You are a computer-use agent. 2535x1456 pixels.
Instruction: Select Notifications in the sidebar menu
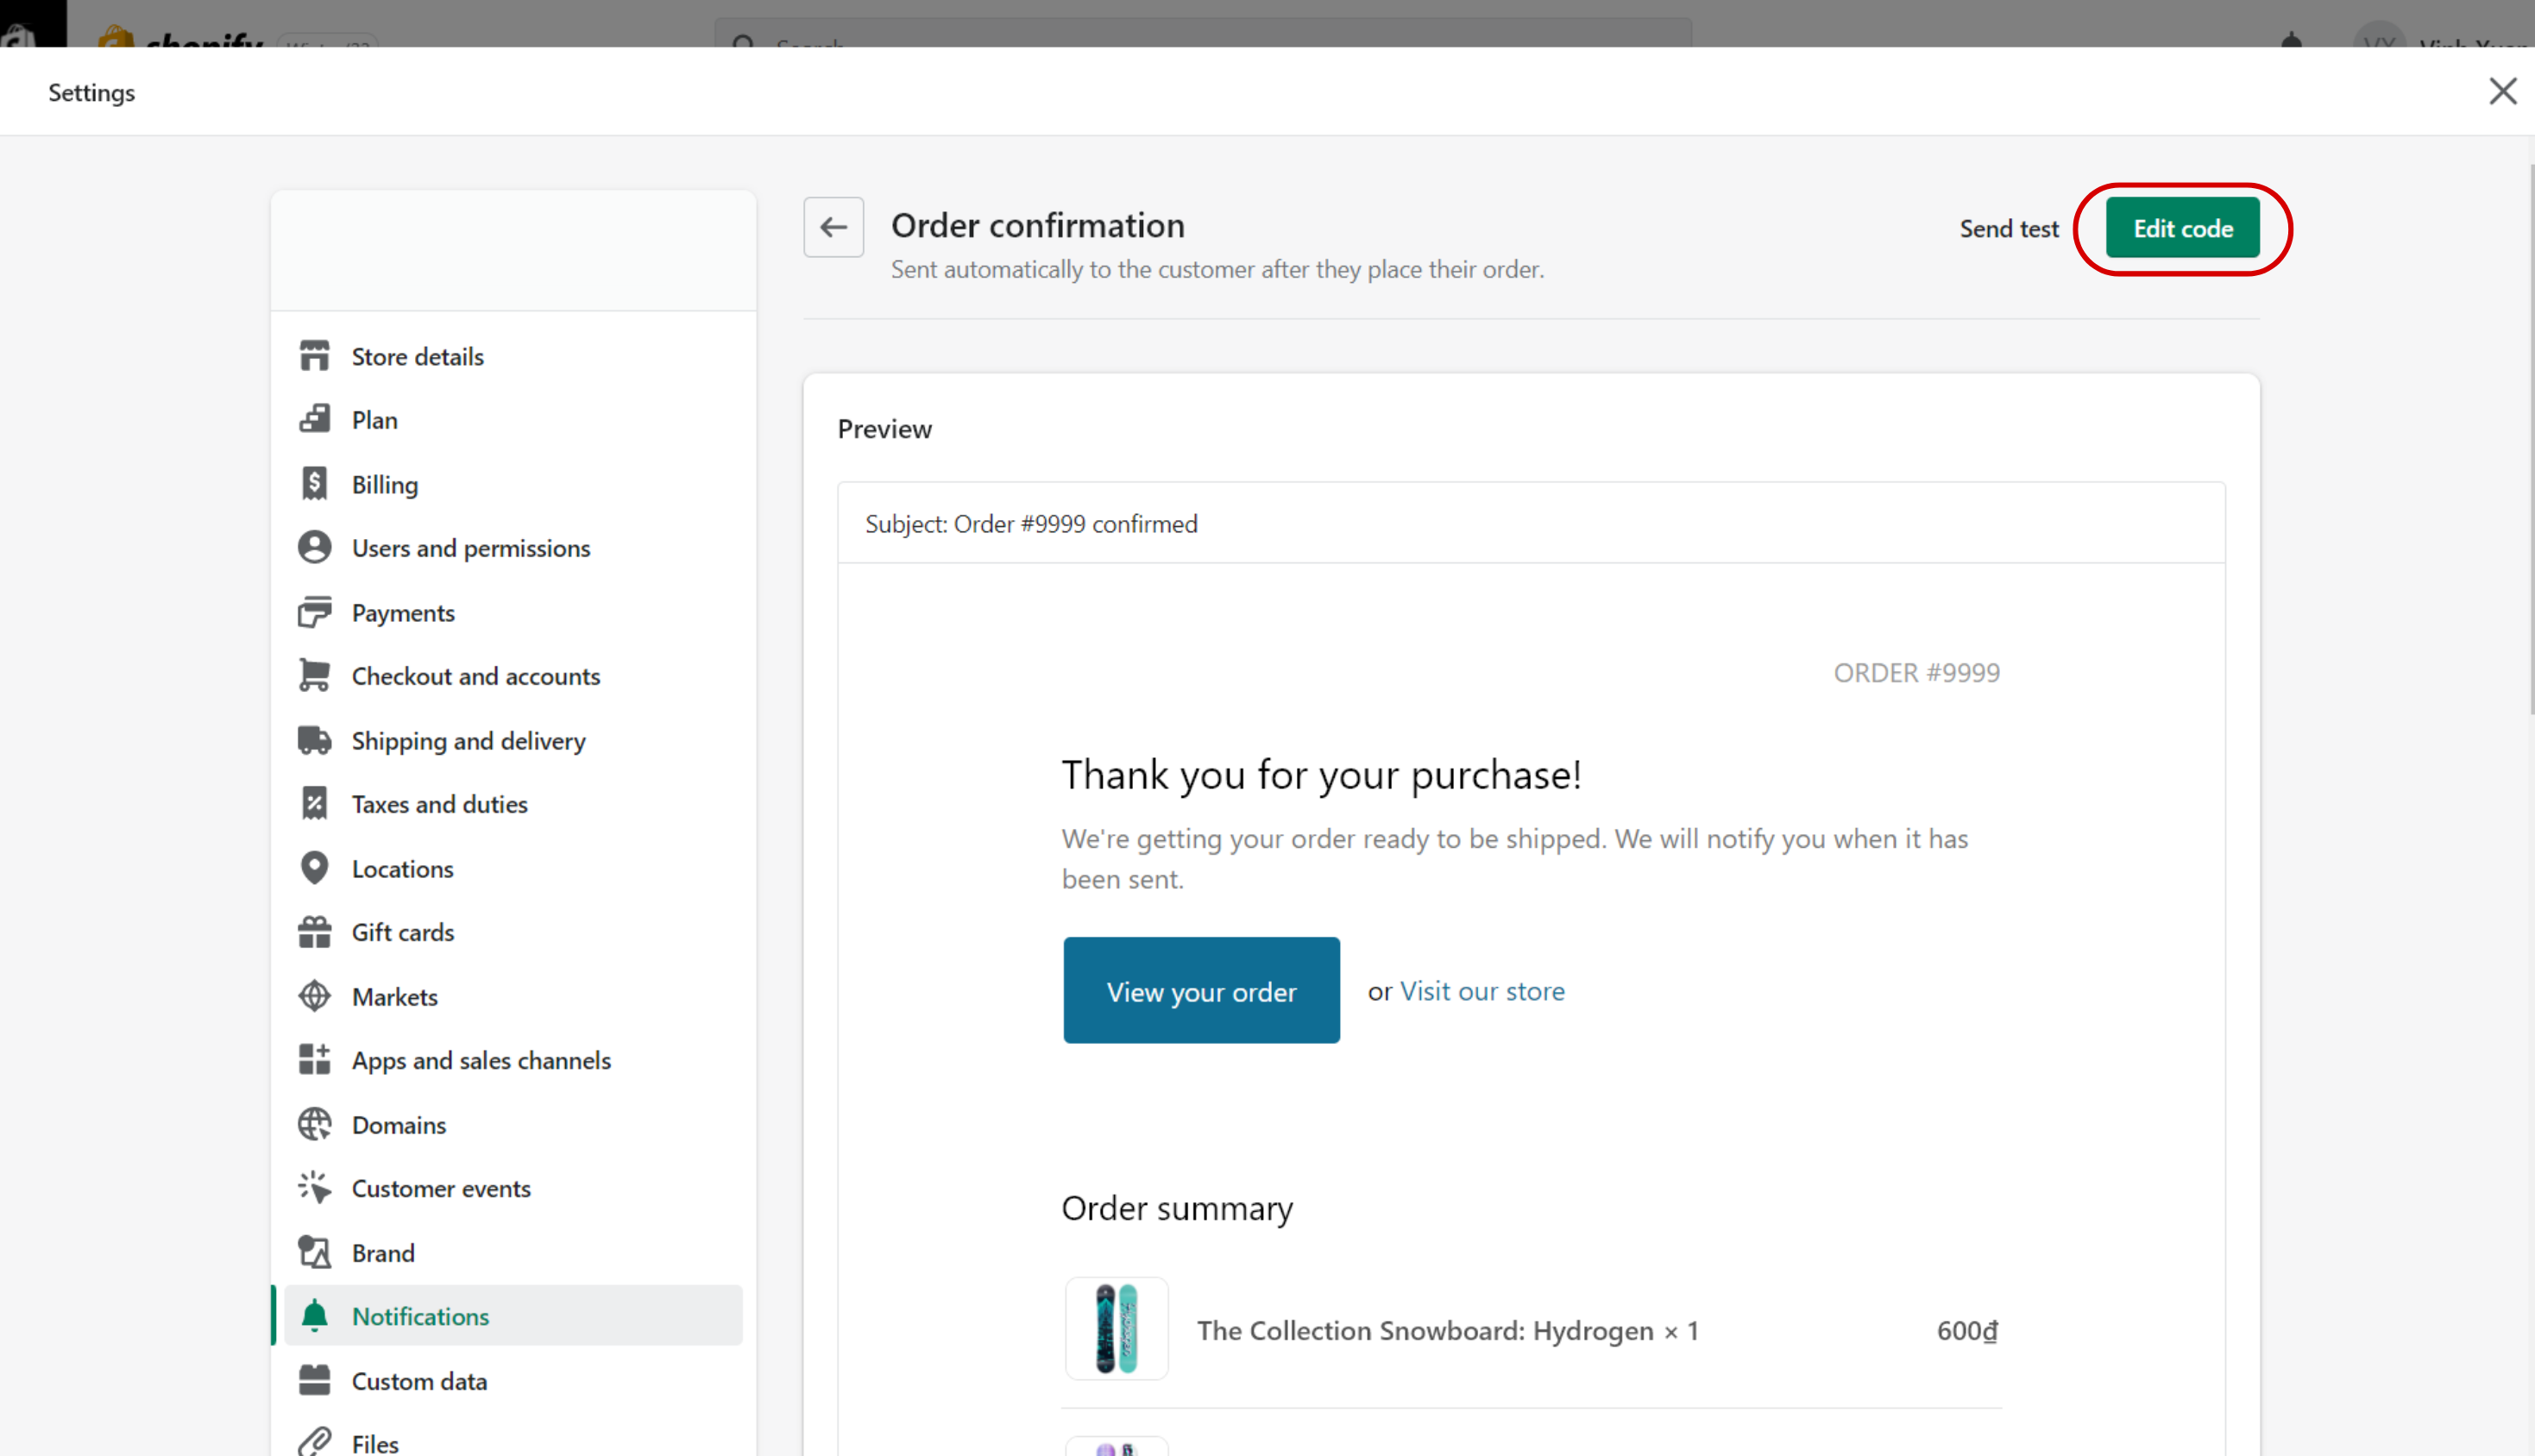click(421, 1315)
